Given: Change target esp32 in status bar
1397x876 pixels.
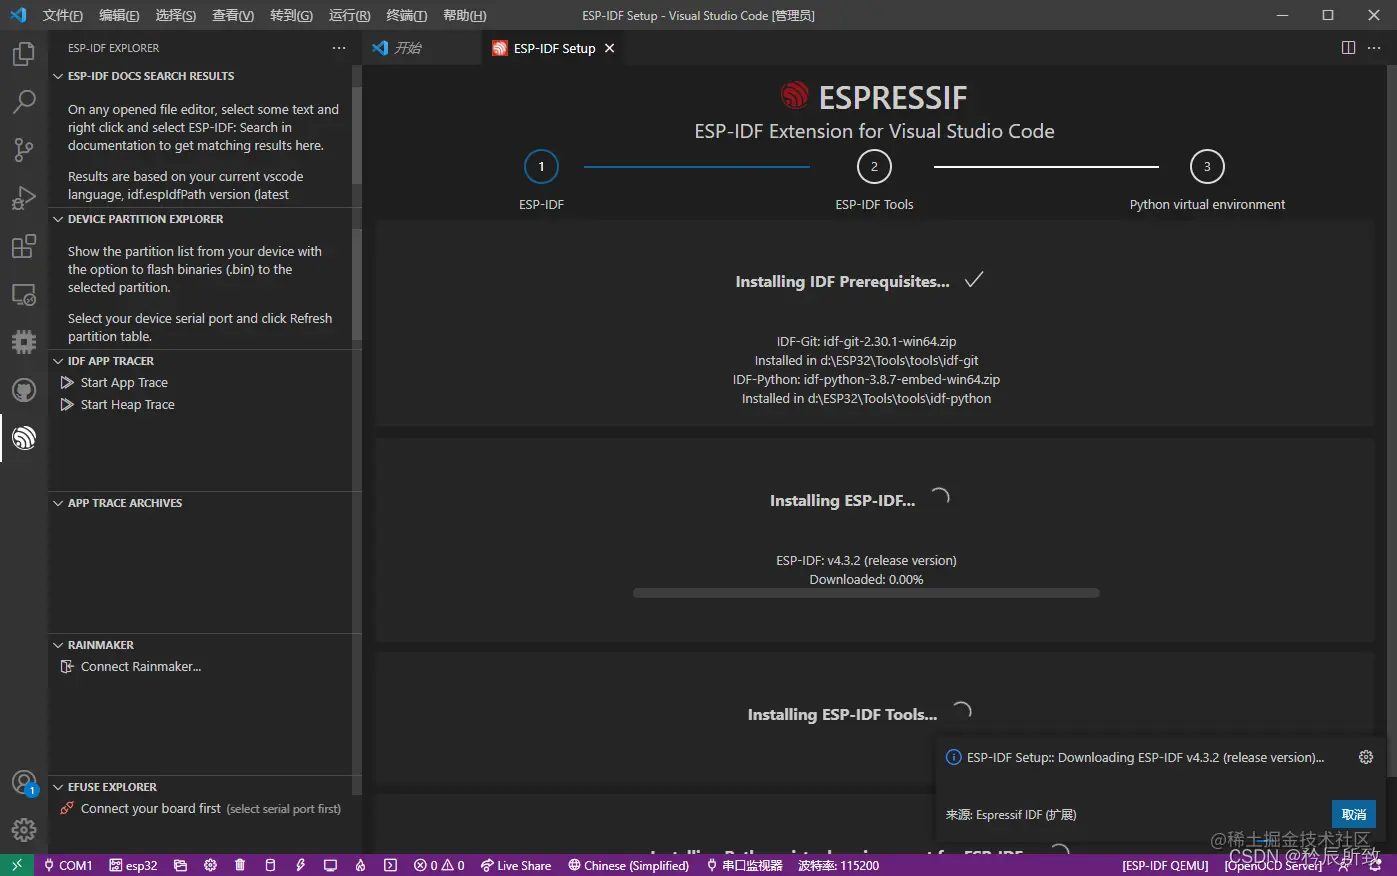Looking at the screenshot, I should click(133, 865).
